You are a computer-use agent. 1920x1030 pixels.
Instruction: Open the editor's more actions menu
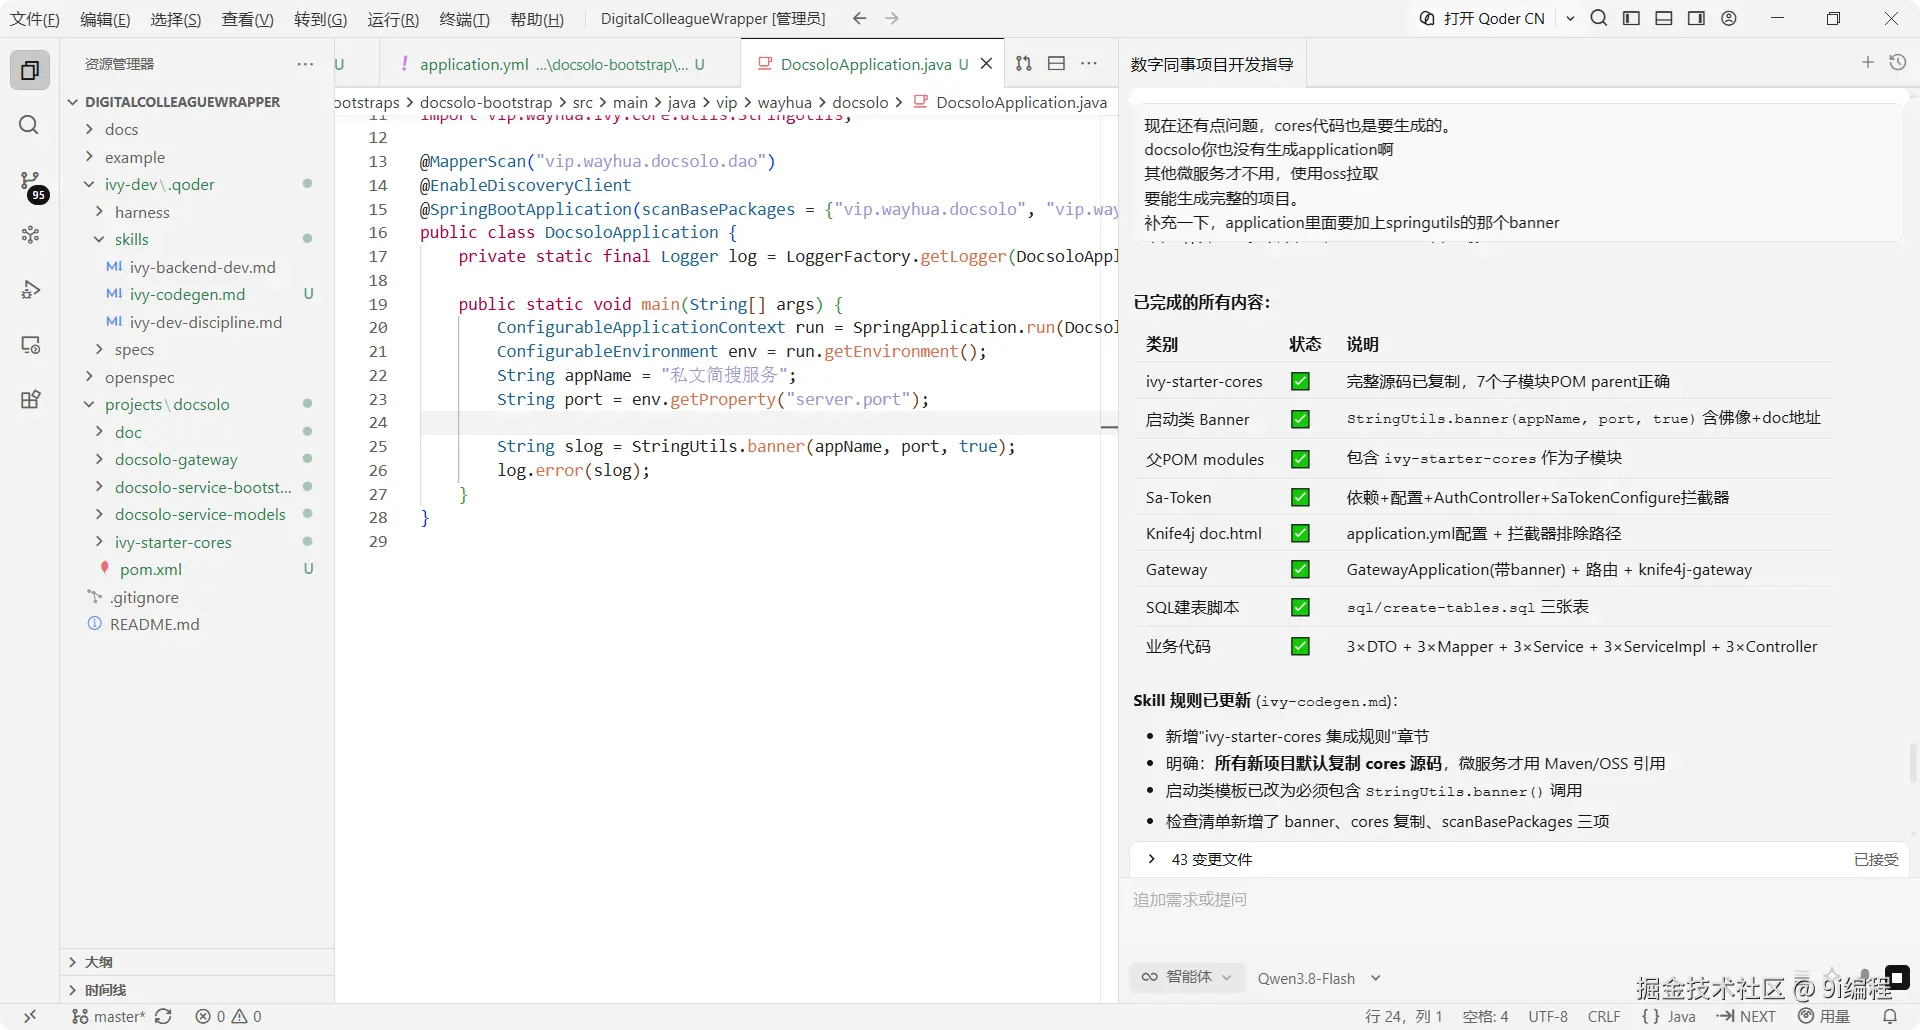tap(1089, 64)
